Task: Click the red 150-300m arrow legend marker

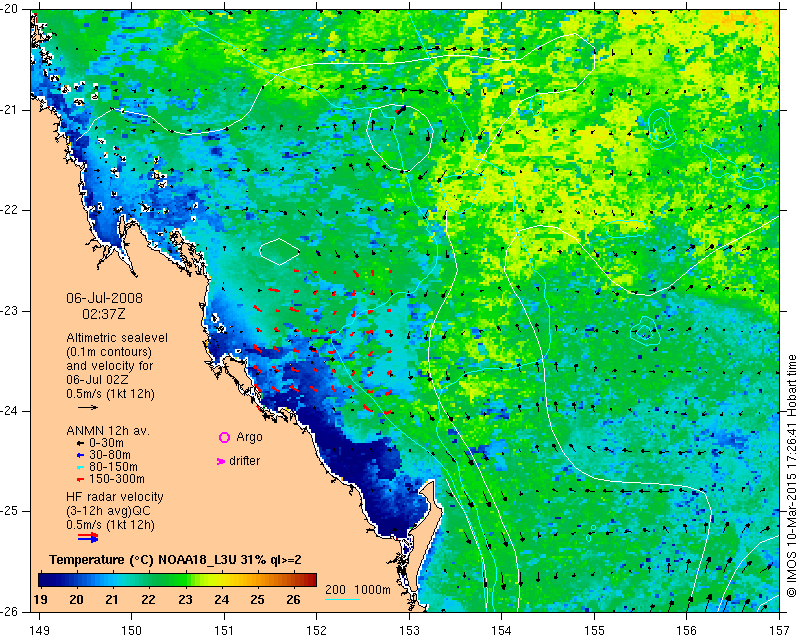Action: tap(81, 479)
